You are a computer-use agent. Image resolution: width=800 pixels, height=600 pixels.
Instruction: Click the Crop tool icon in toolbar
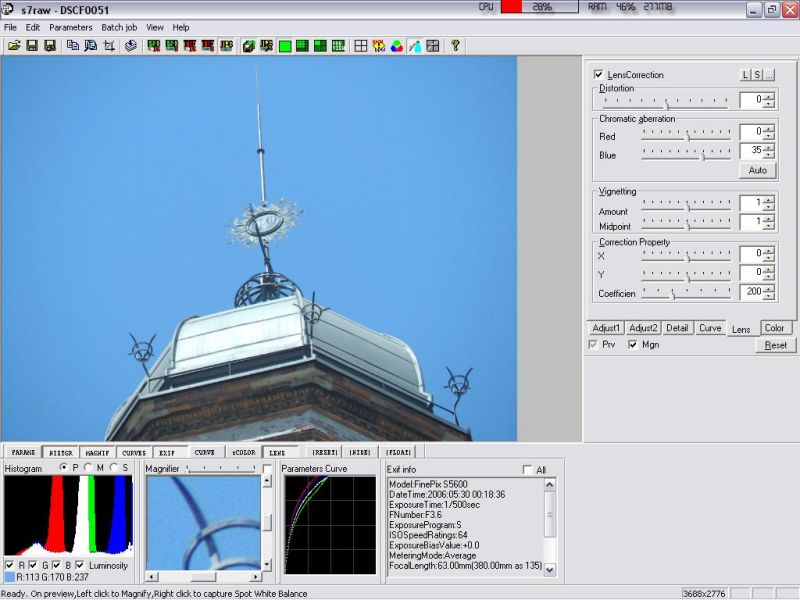[109, 46]
